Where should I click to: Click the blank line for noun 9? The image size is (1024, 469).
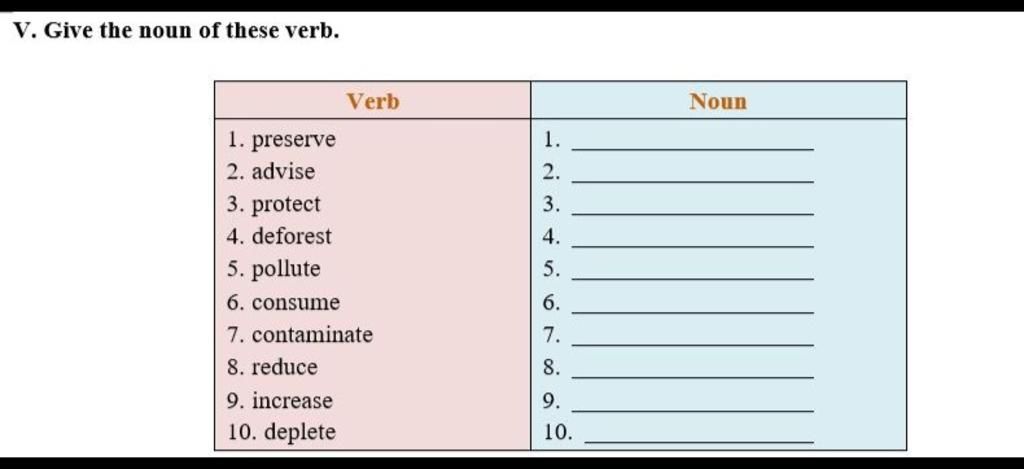click(x=692, y=410)
